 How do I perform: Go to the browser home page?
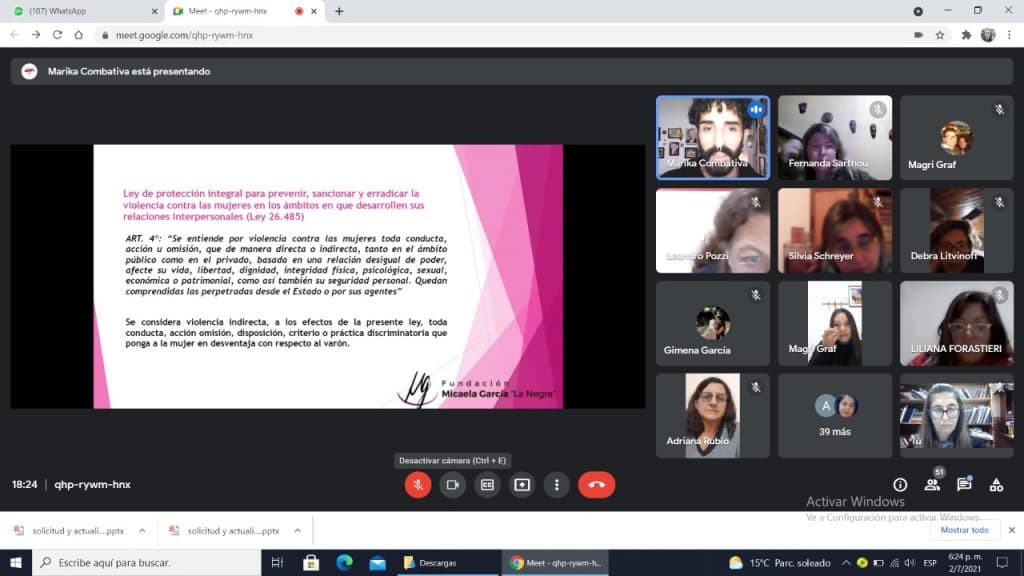79,35
